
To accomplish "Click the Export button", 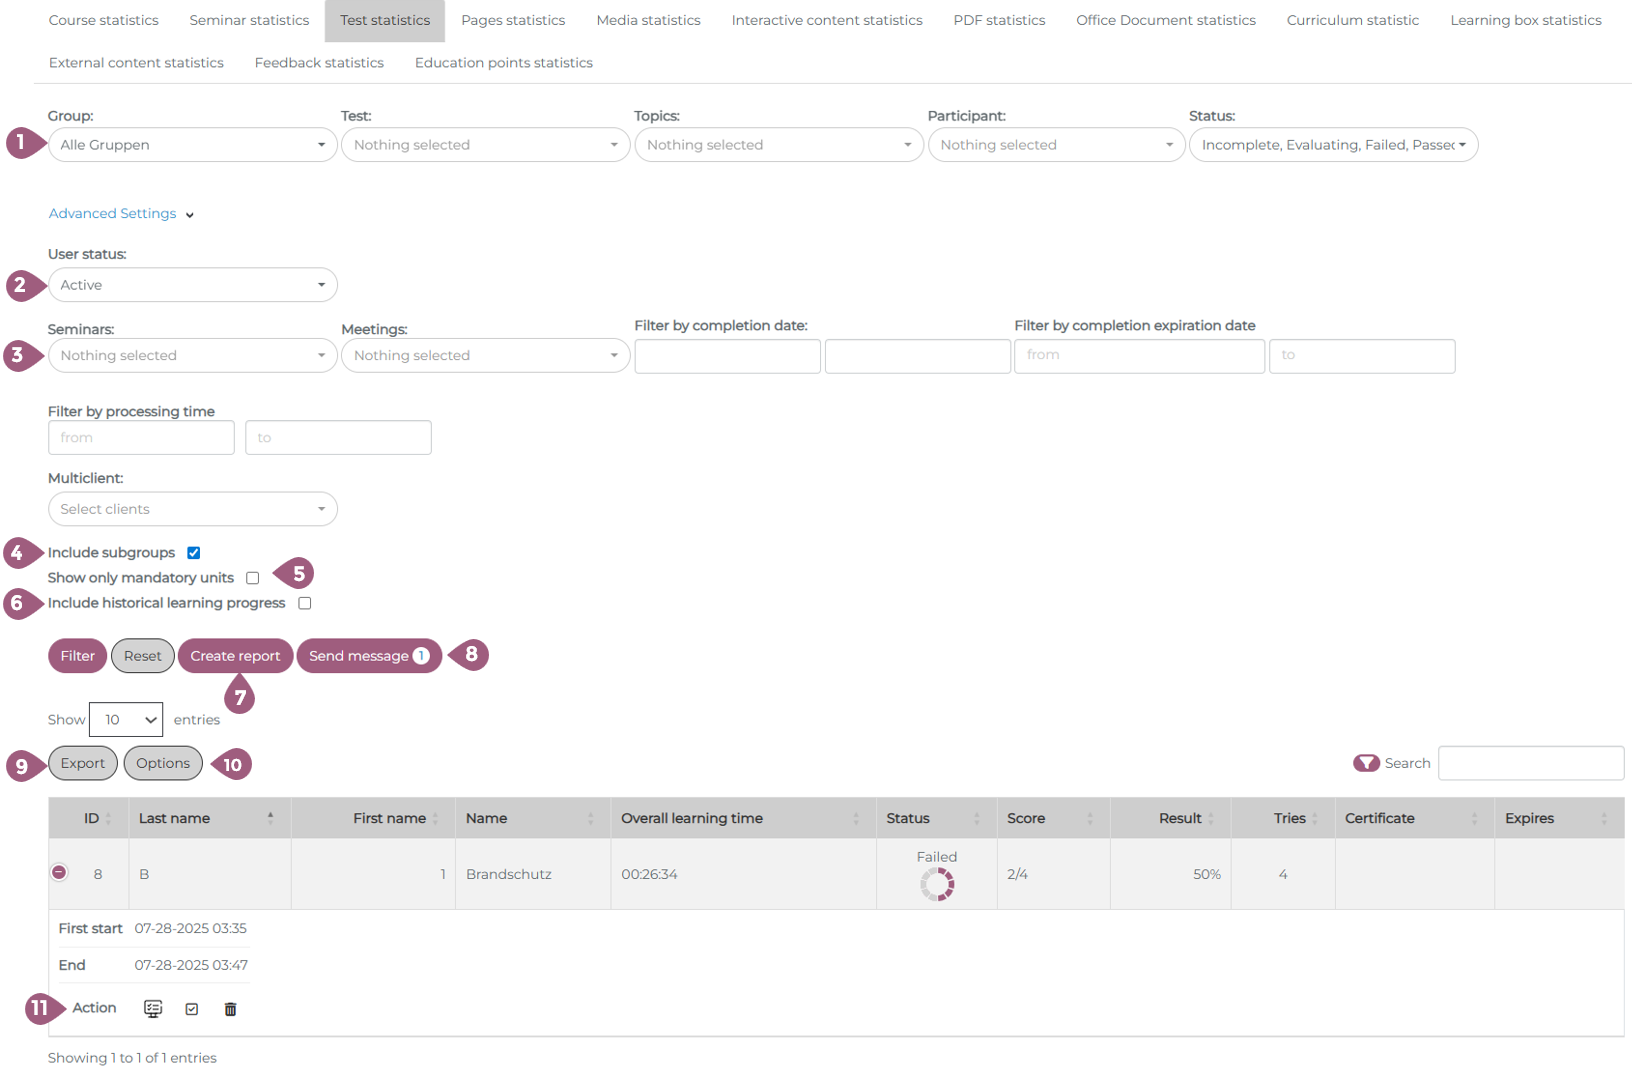I will 82,763.
